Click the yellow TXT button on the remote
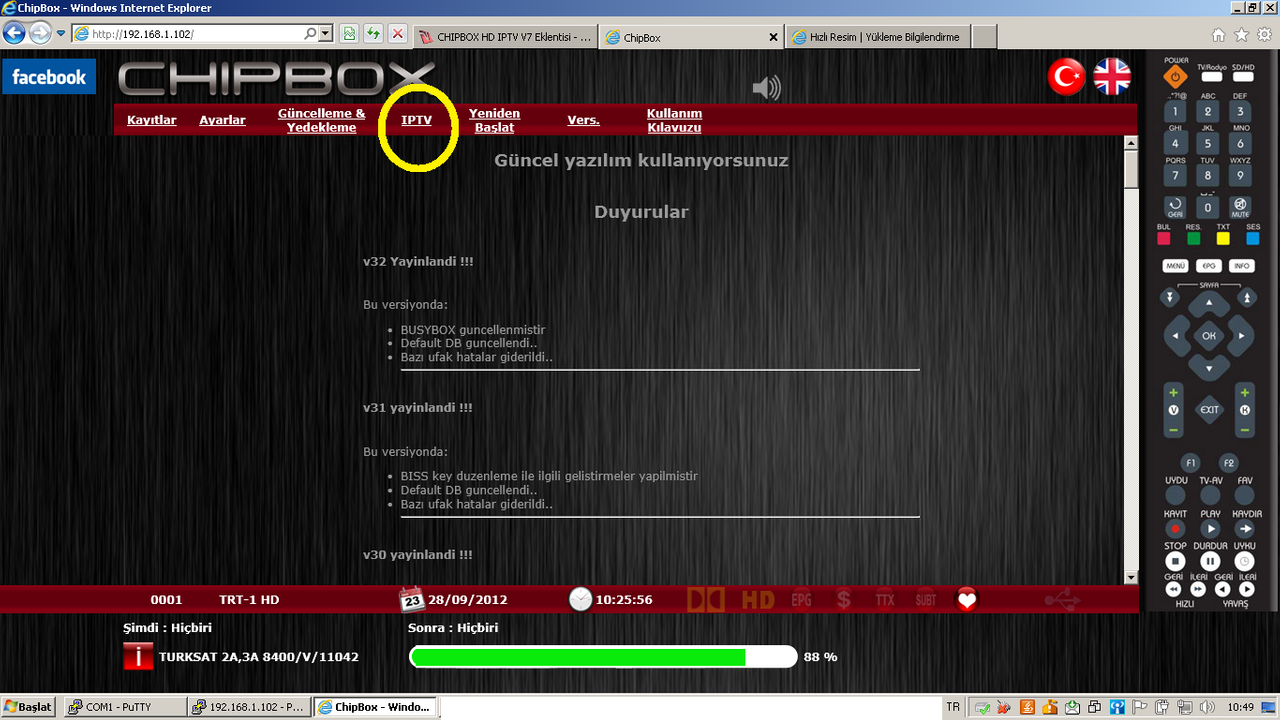The image size is (1280, 720). pyautogui.click(x=1223, y=239)
